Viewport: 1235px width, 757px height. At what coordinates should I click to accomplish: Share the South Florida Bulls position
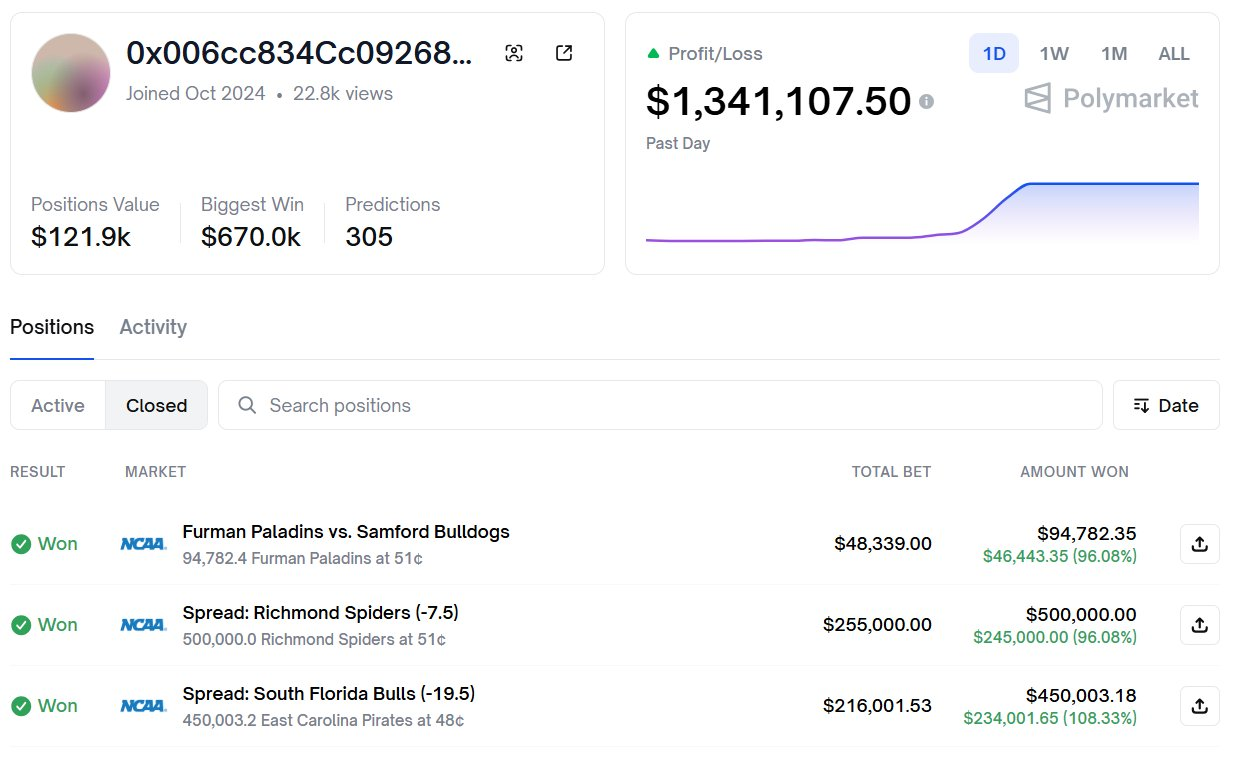pyautogui.click(x=1199, y=706)
